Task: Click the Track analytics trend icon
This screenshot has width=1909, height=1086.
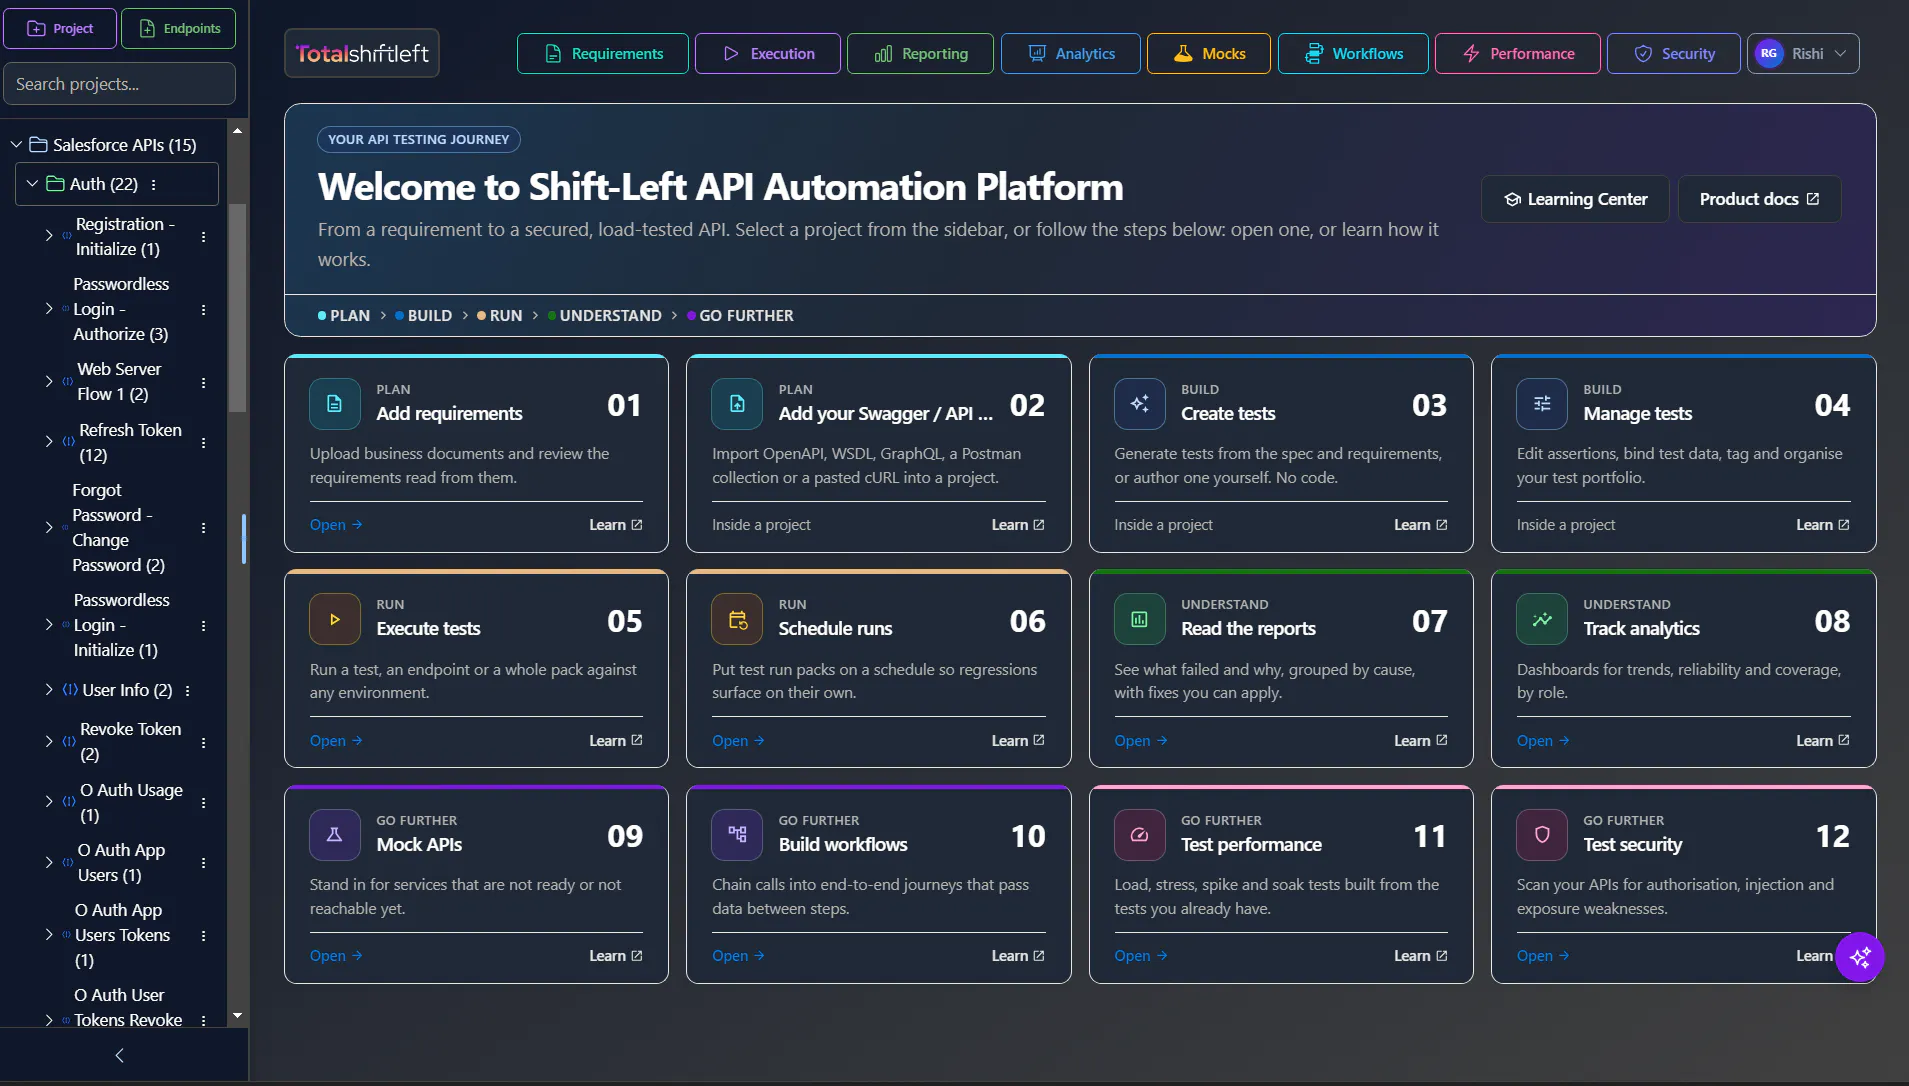Action: pos(1542,620)
